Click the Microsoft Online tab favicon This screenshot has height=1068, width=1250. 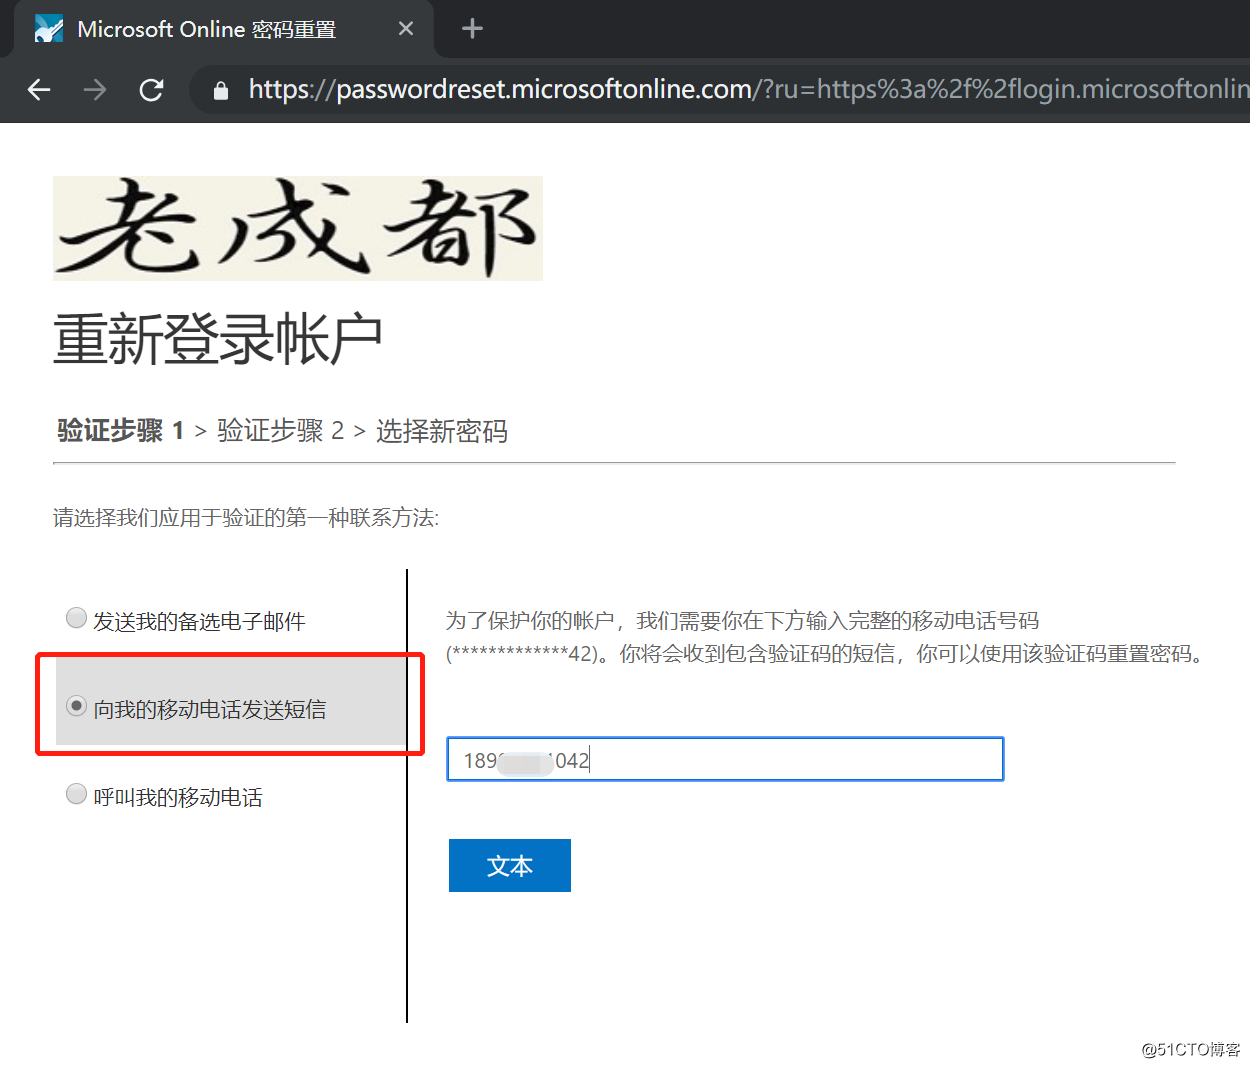(x=48, y=29)
